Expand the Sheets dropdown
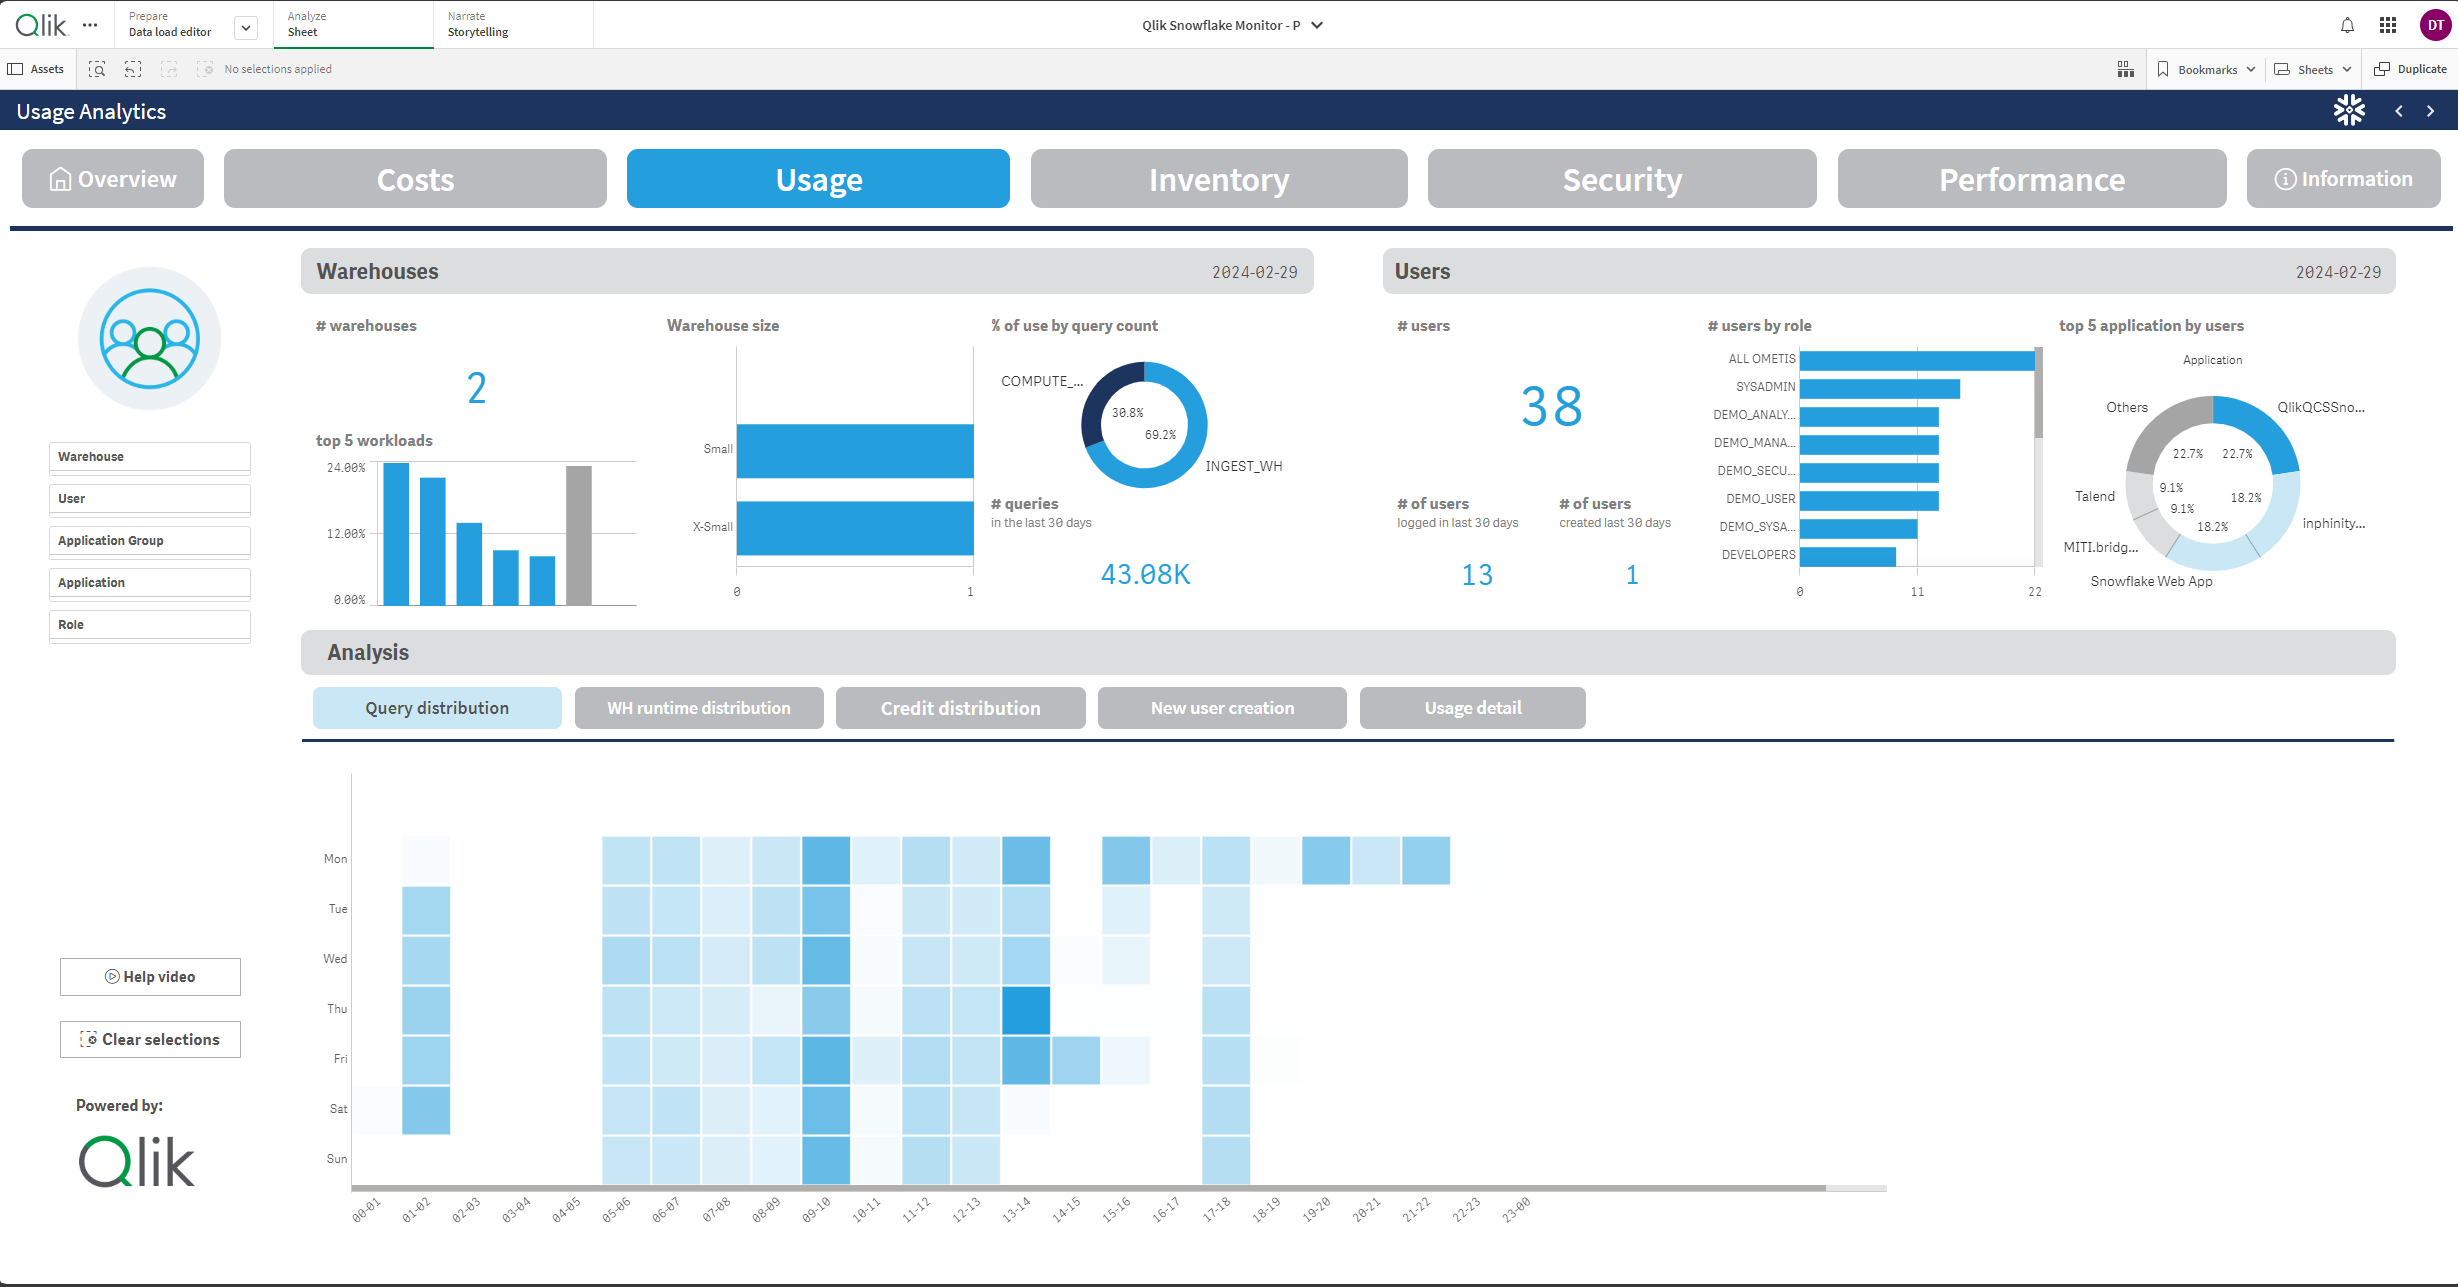The image size is (2458, 1287). tap(2312, 68)
